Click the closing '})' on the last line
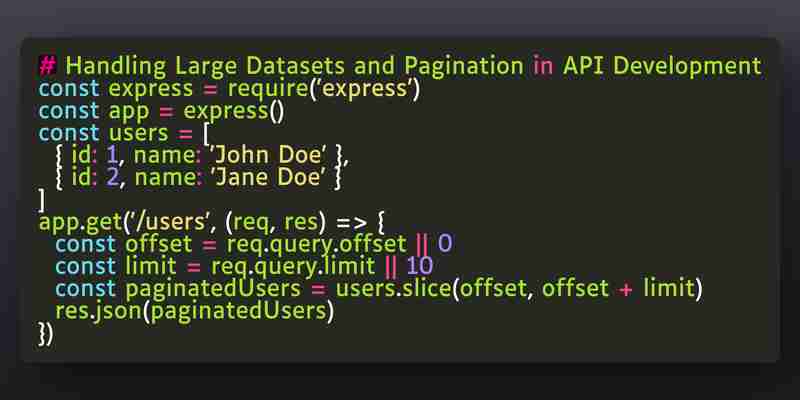 [x=45, y=334]
